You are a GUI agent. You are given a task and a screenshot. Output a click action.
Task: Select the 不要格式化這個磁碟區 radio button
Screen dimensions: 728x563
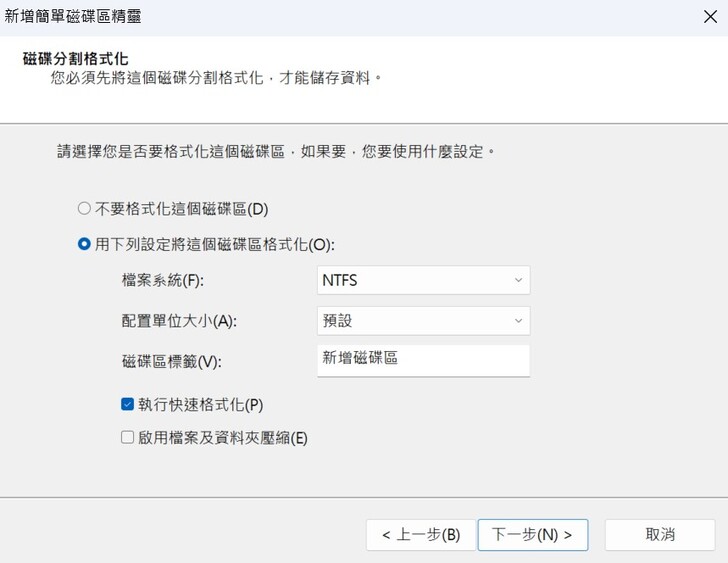[x=84, y=209]
